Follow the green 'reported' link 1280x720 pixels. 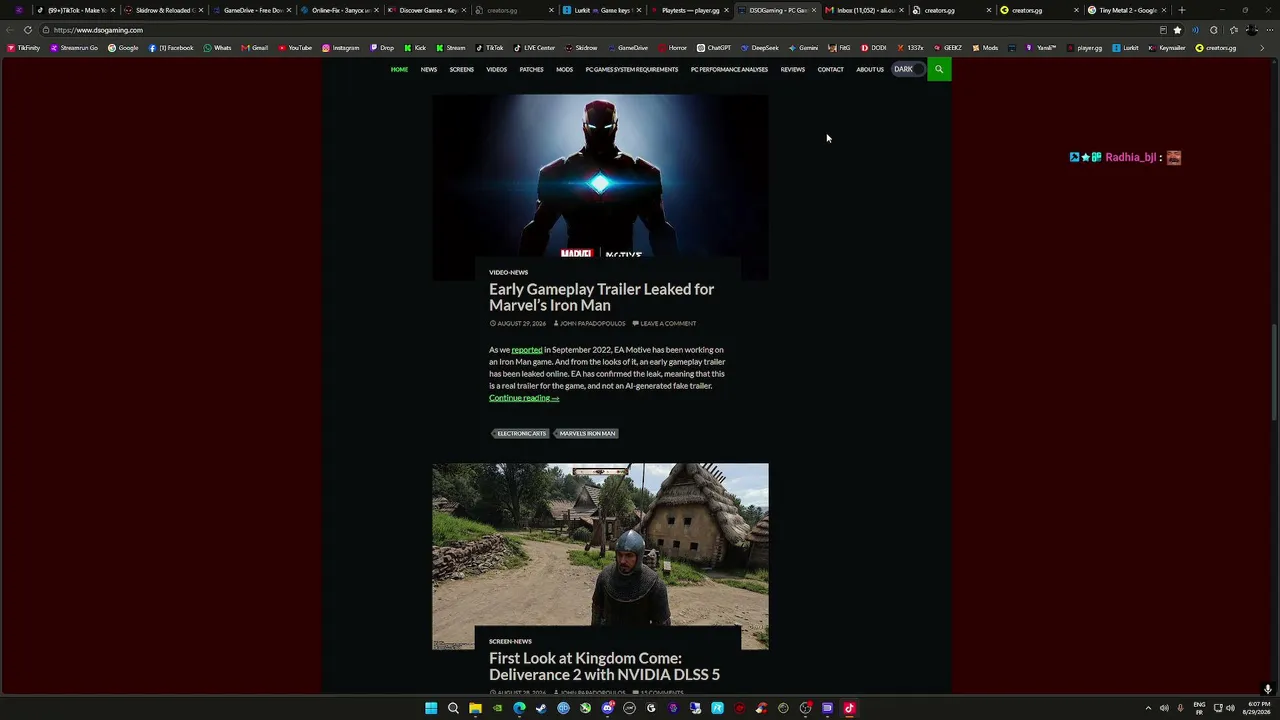tap(527, 350)
